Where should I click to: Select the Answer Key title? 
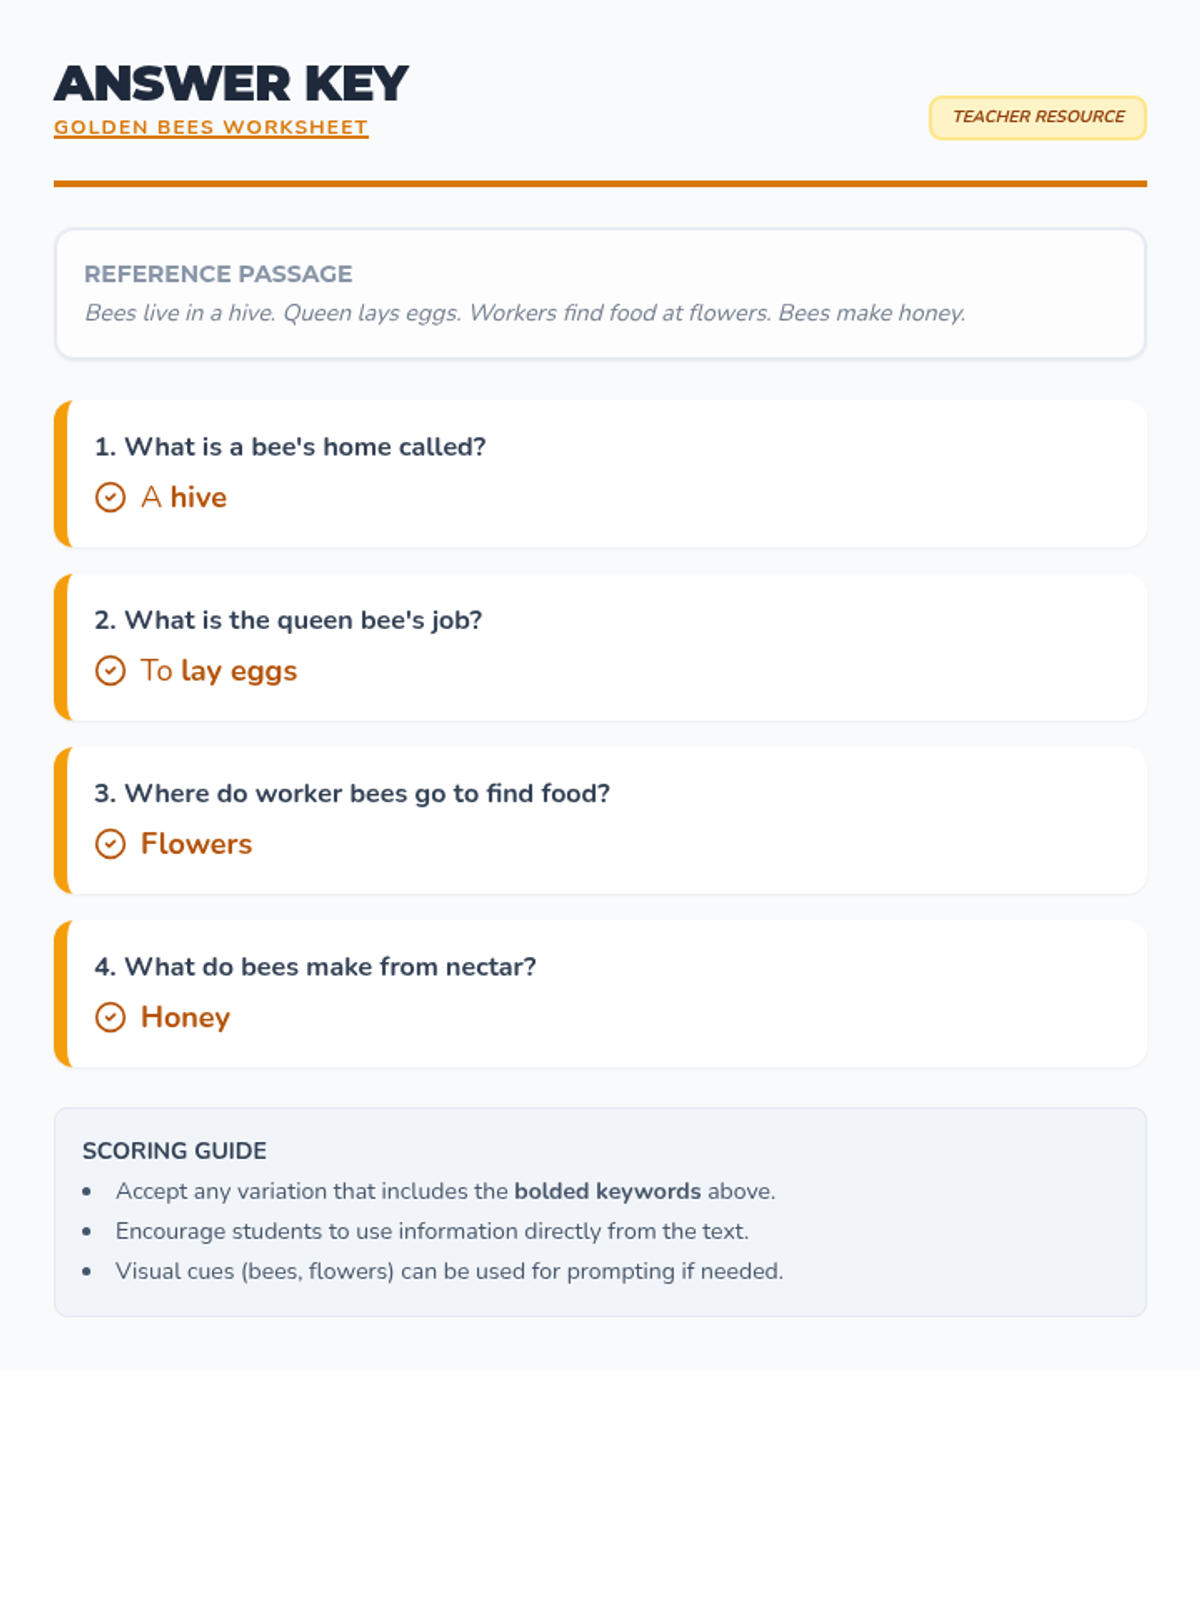point(231,84)
